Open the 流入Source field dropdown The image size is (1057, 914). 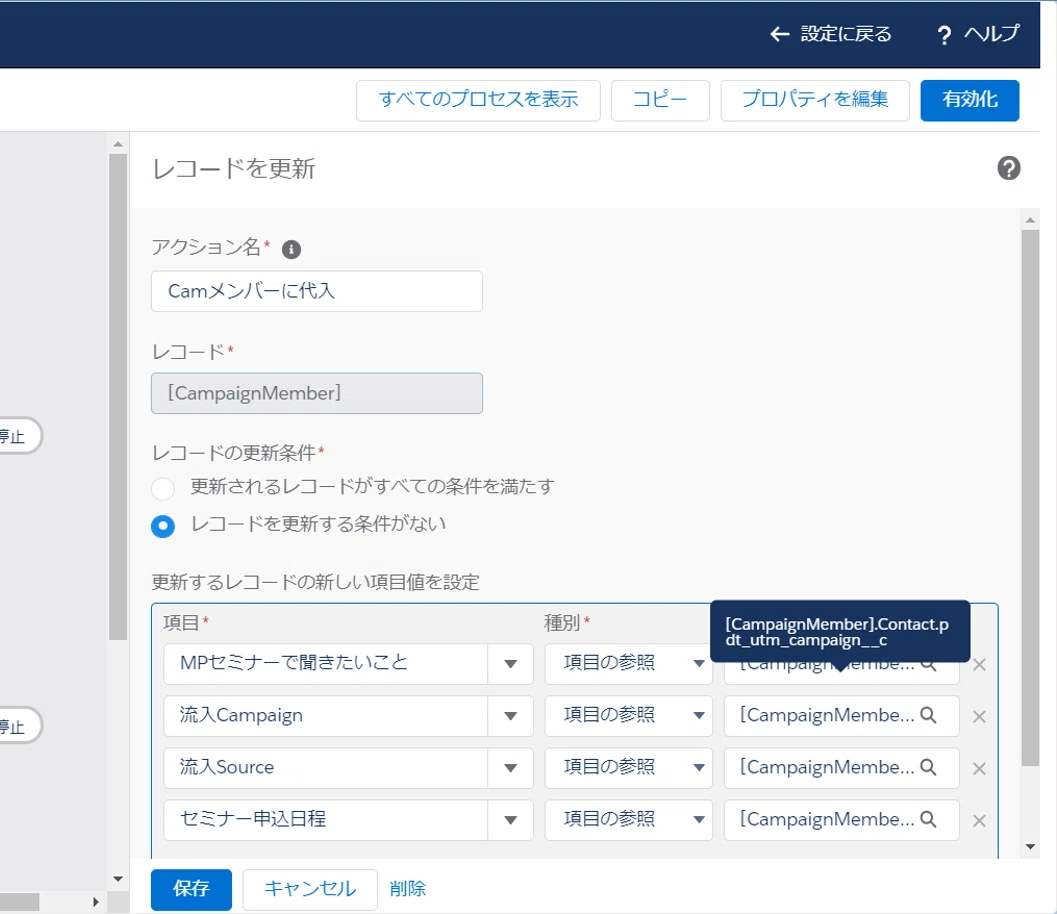click(510, 768)
